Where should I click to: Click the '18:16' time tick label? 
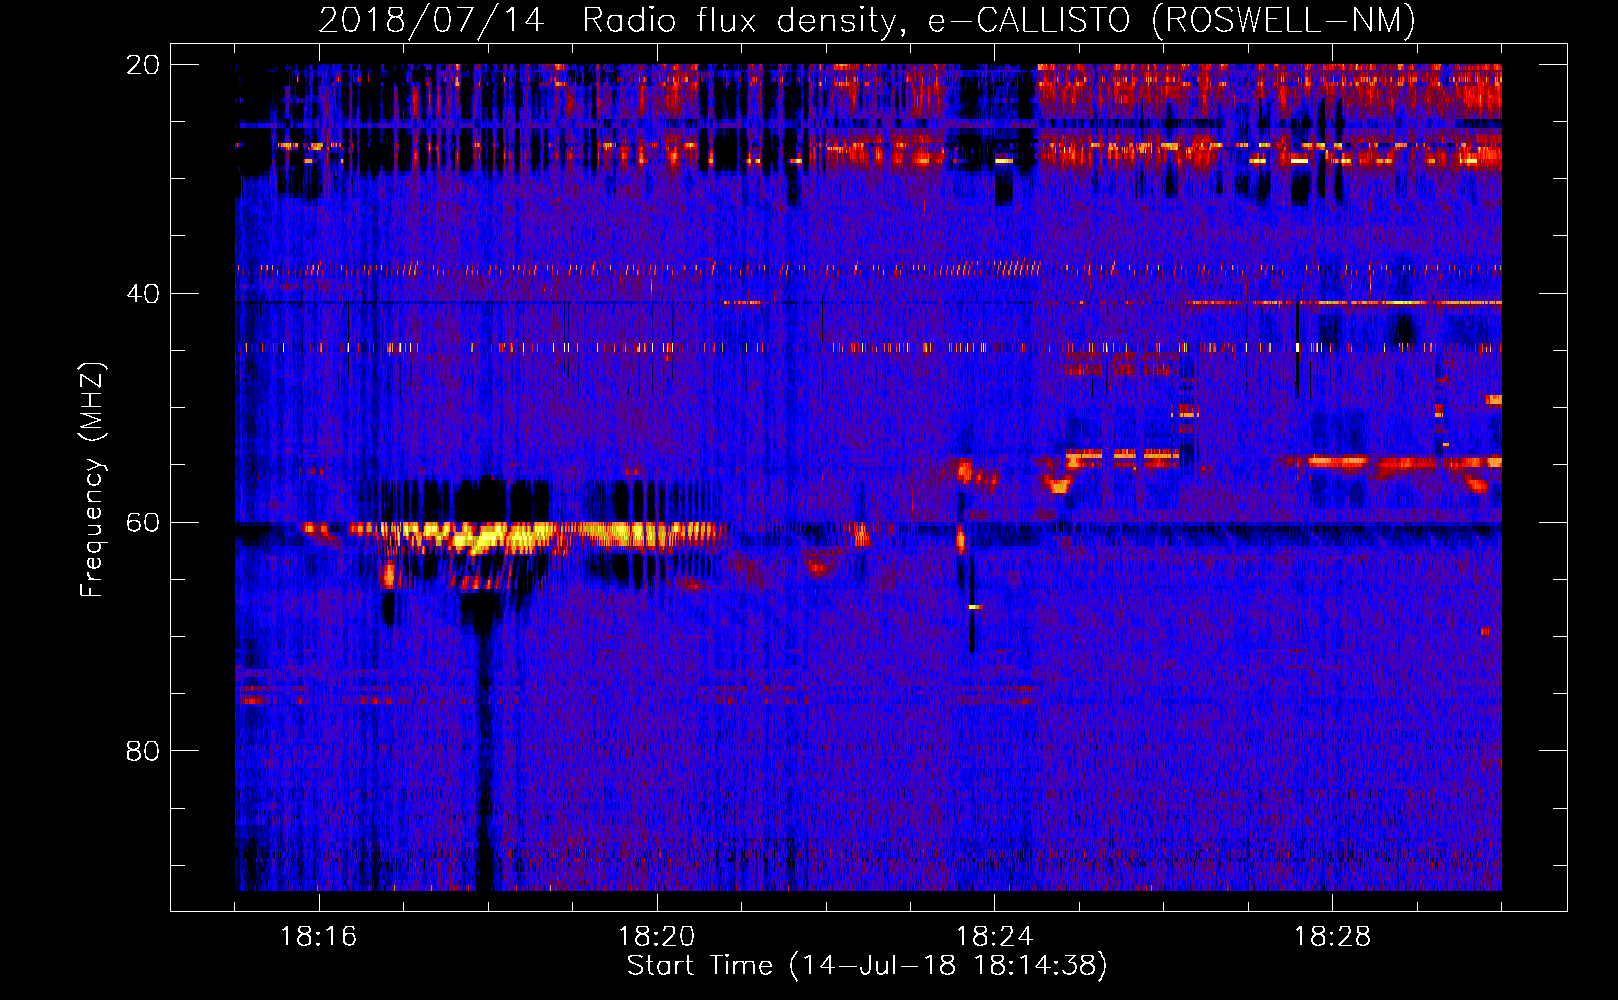tap(318, 936)
